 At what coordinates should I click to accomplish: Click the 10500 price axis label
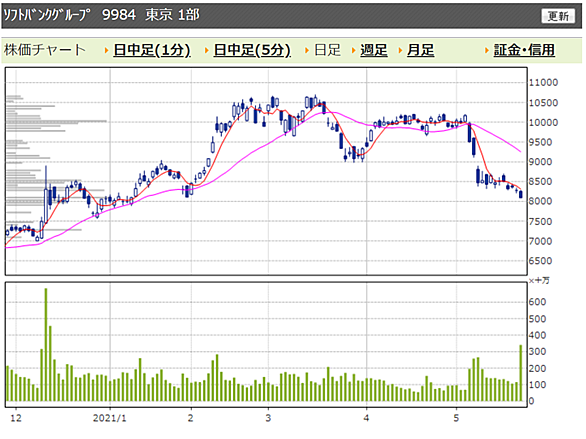click(543, 103)
